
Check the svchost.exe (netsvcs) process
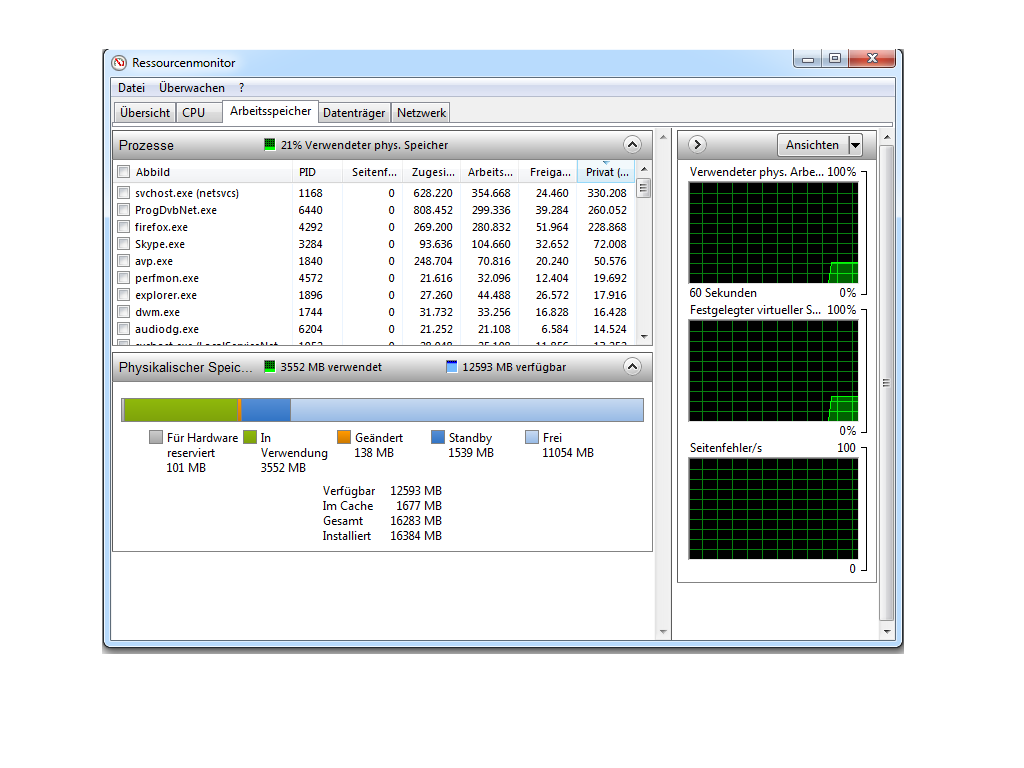[x=123, y=193]
